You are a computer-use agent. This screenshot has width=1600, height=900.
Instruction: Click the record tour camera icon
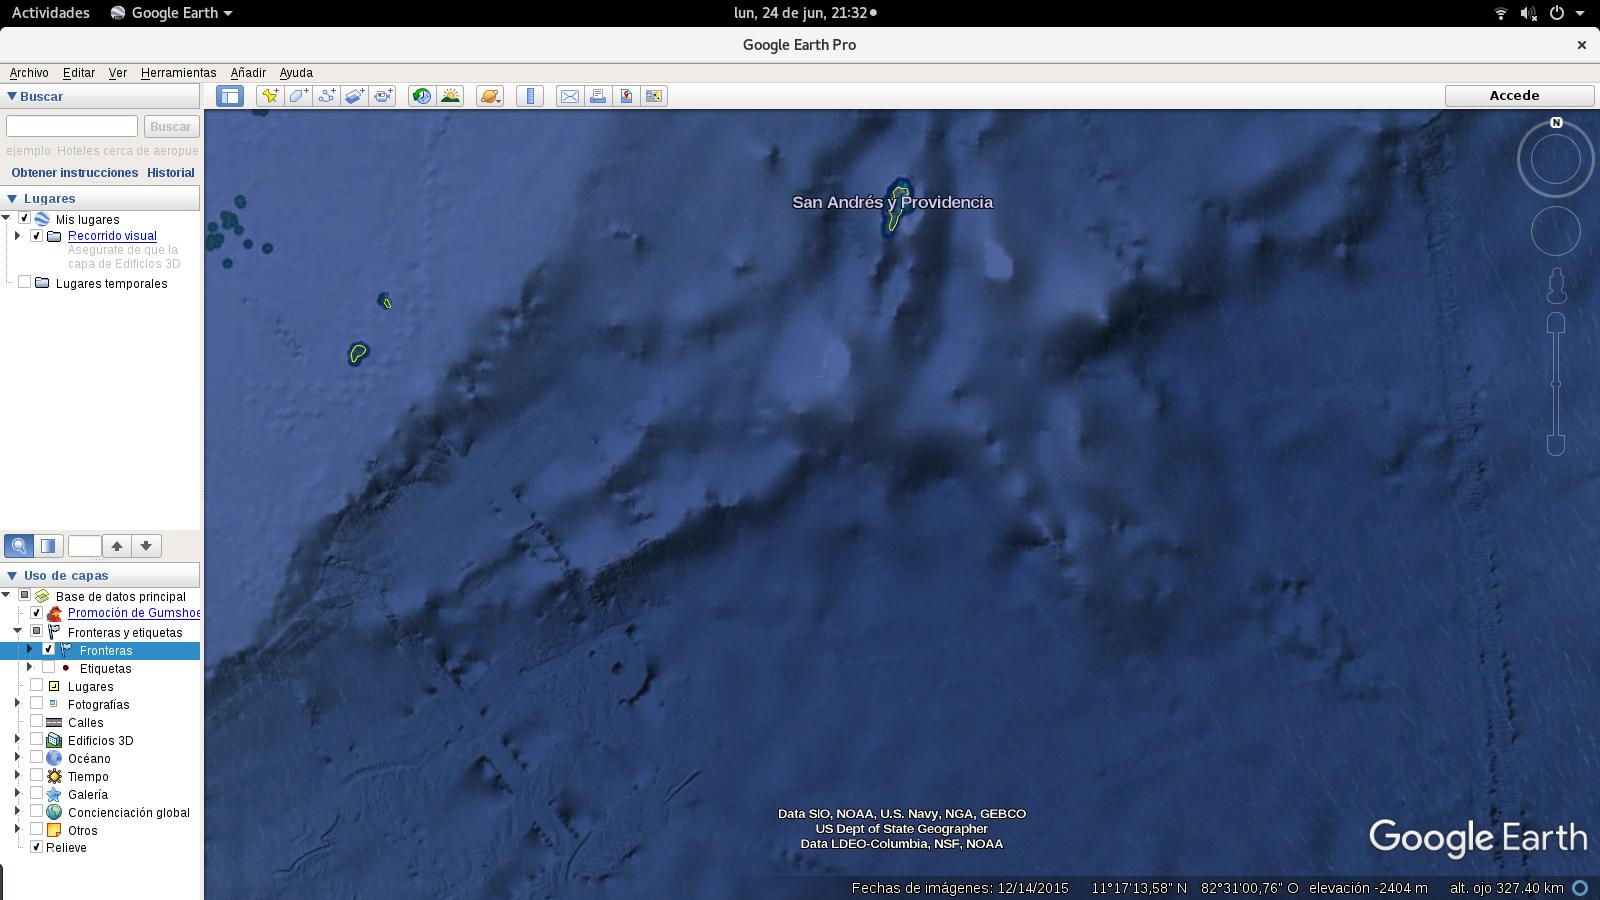click(382, 96)
